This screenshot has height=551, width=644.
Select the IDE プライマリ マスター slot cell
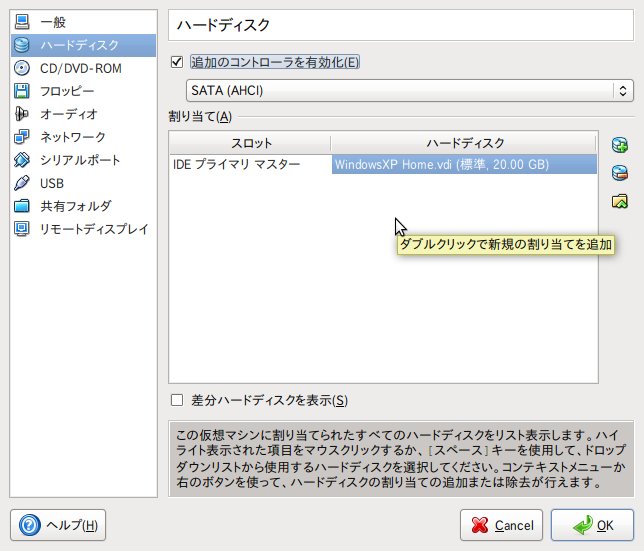click(x=250, y=164)
